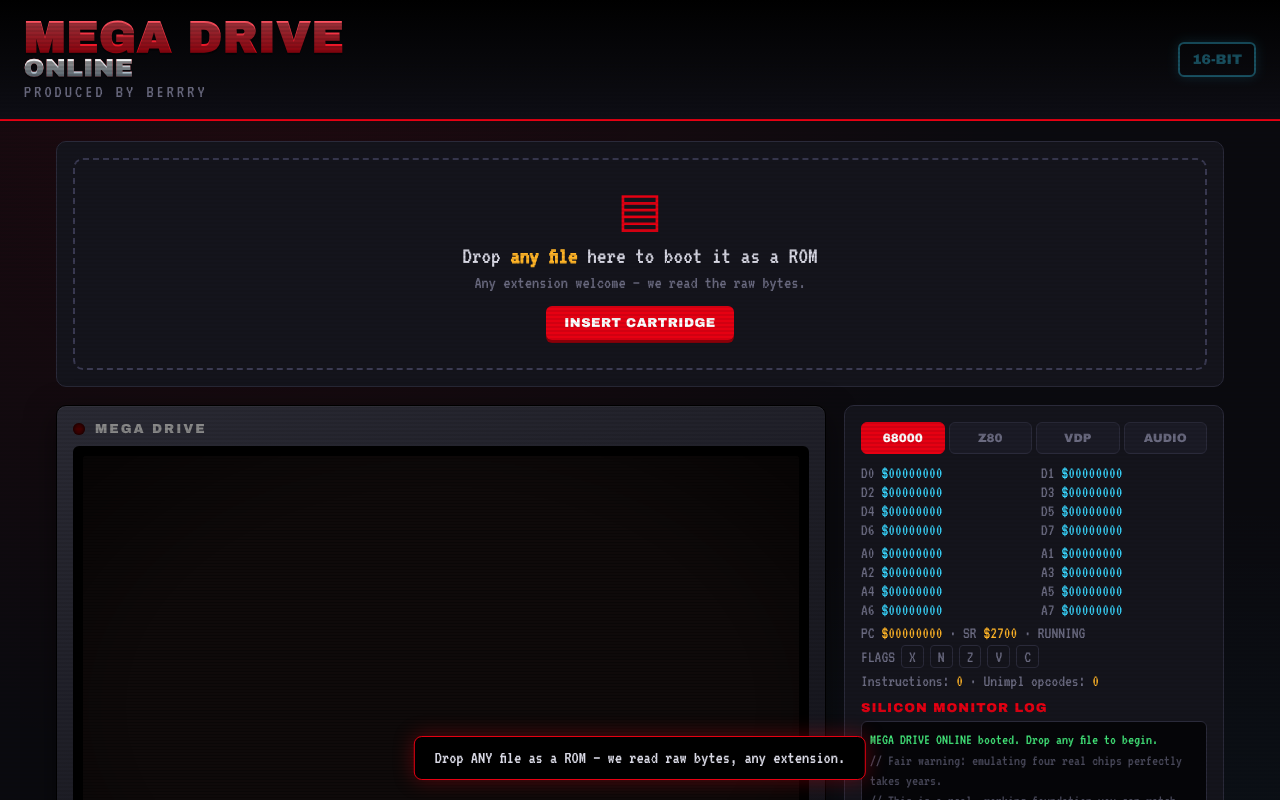The image size is (1280, 800).
Task: Toggle the Z flag indicator
Action: (970, 657)
